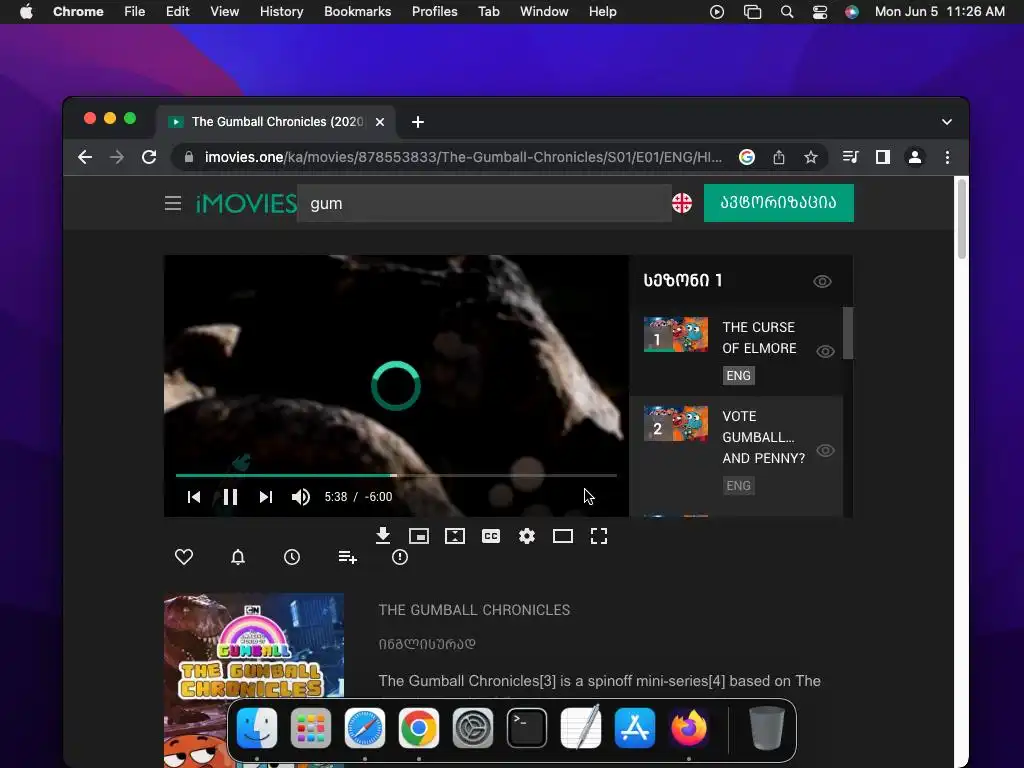The width and height of the screenshot is (1024, 768).
Task: Click episode 2 thumbnail
Action: click(x=676, y=423)
